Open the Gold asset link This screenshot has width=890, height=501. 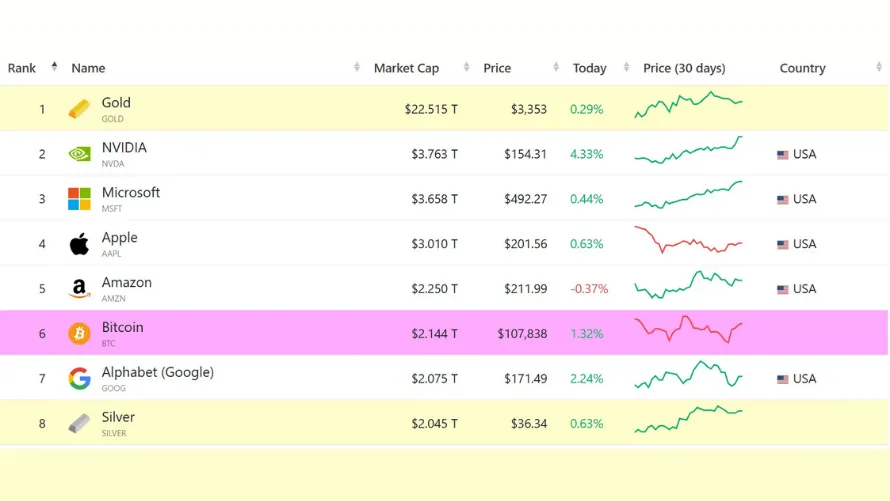116,103
